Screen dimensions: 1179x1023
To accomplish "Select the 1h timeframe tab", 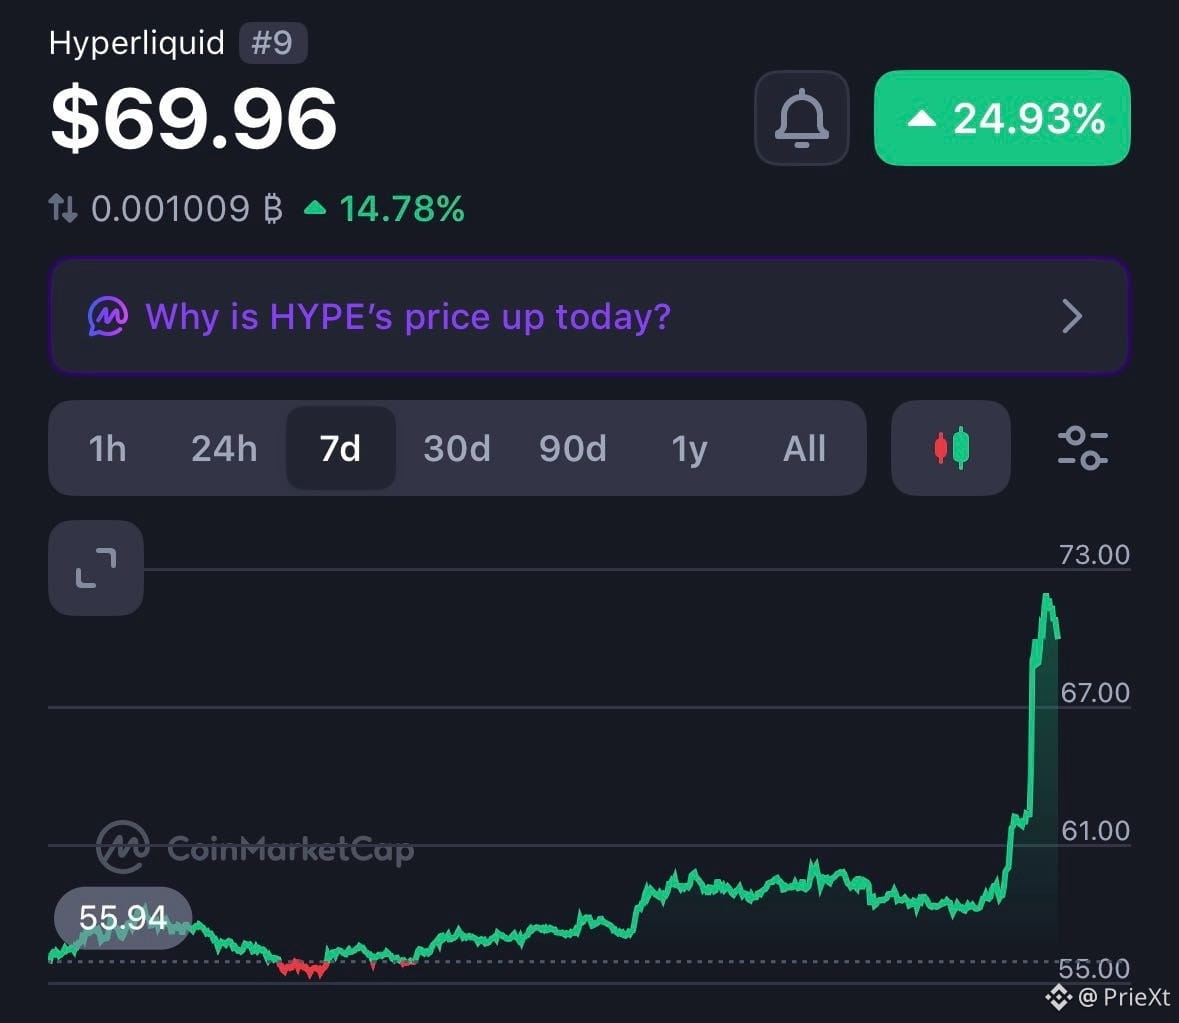I will coord(108,449).
